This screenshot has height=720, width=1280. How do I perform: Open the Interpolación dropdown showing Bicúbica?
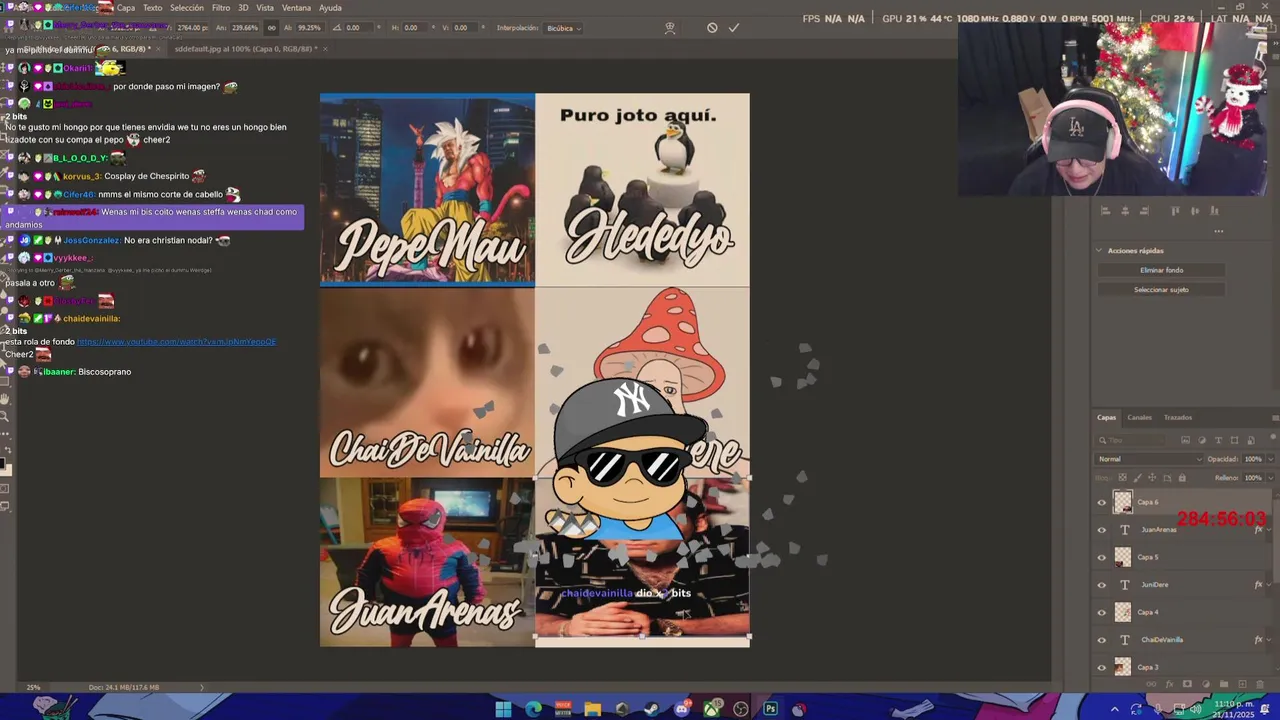pyautogui.click(x=564, y=28)
